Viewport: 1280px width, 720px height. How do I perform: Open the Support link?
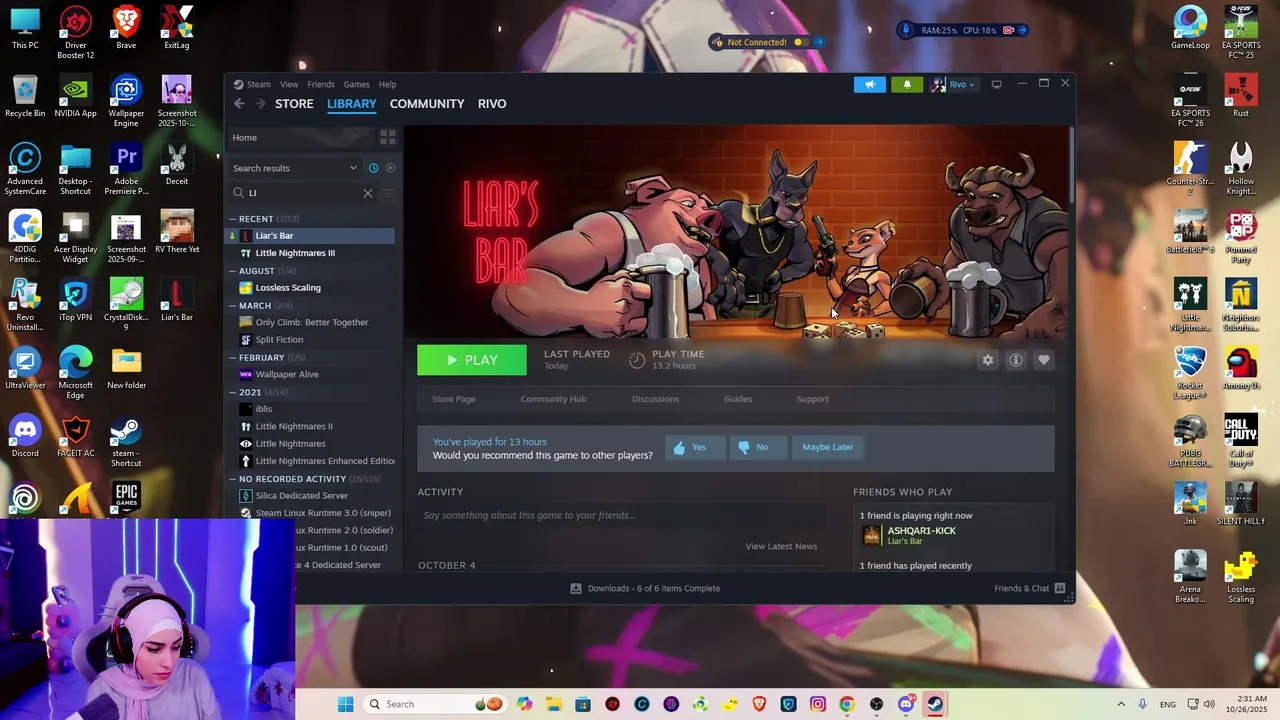[812, 399]
